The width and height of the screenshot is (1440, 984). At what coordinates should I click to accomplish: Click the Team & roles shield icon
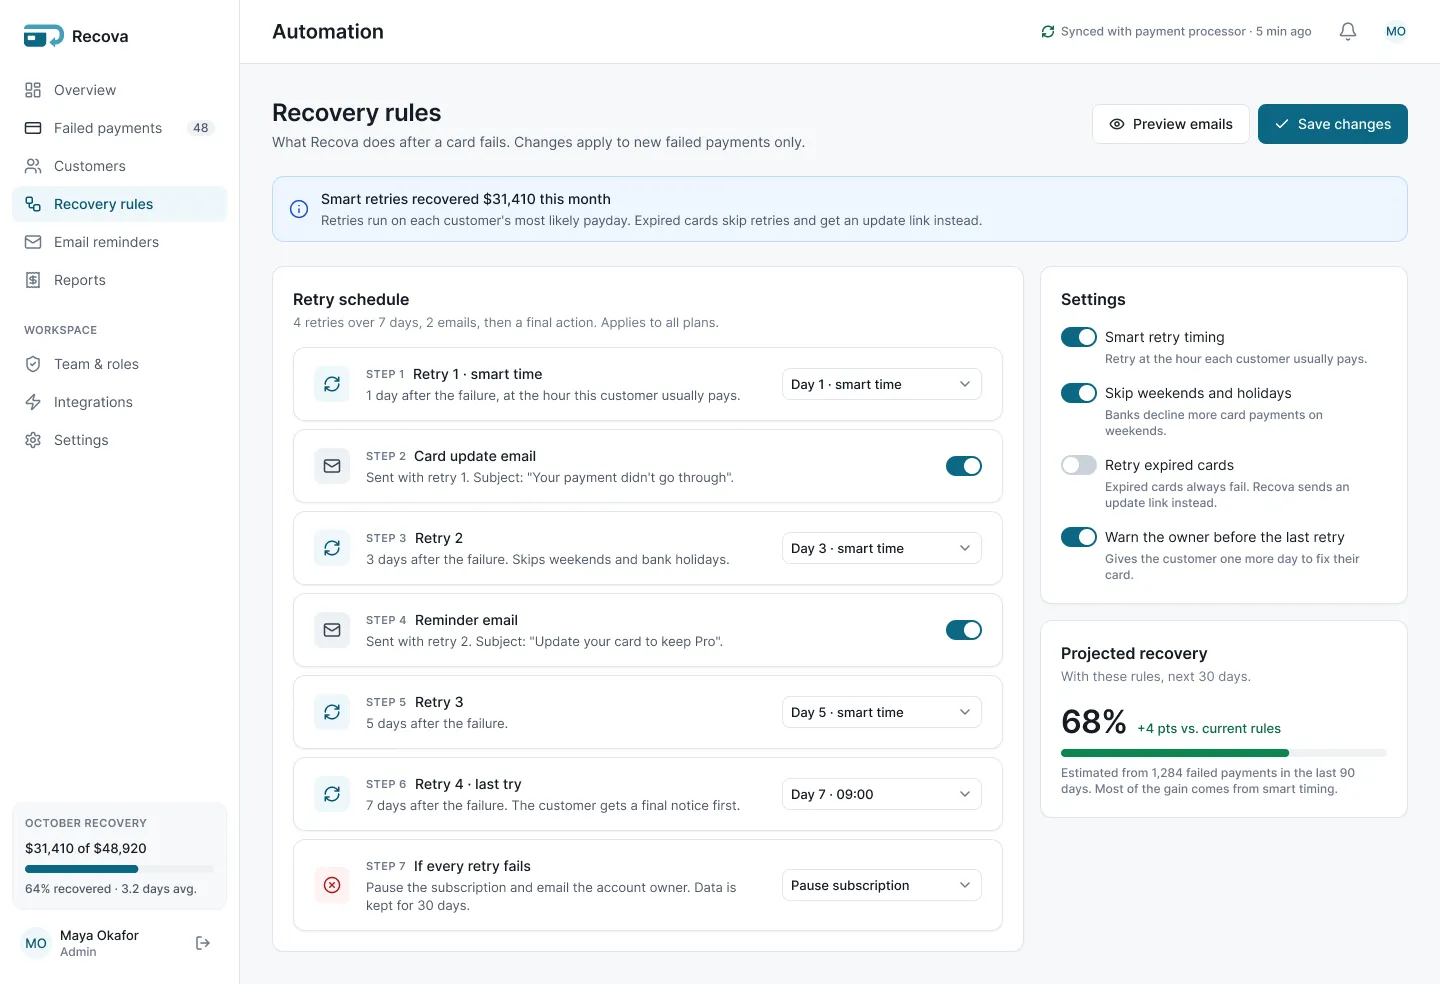[33, 364]
